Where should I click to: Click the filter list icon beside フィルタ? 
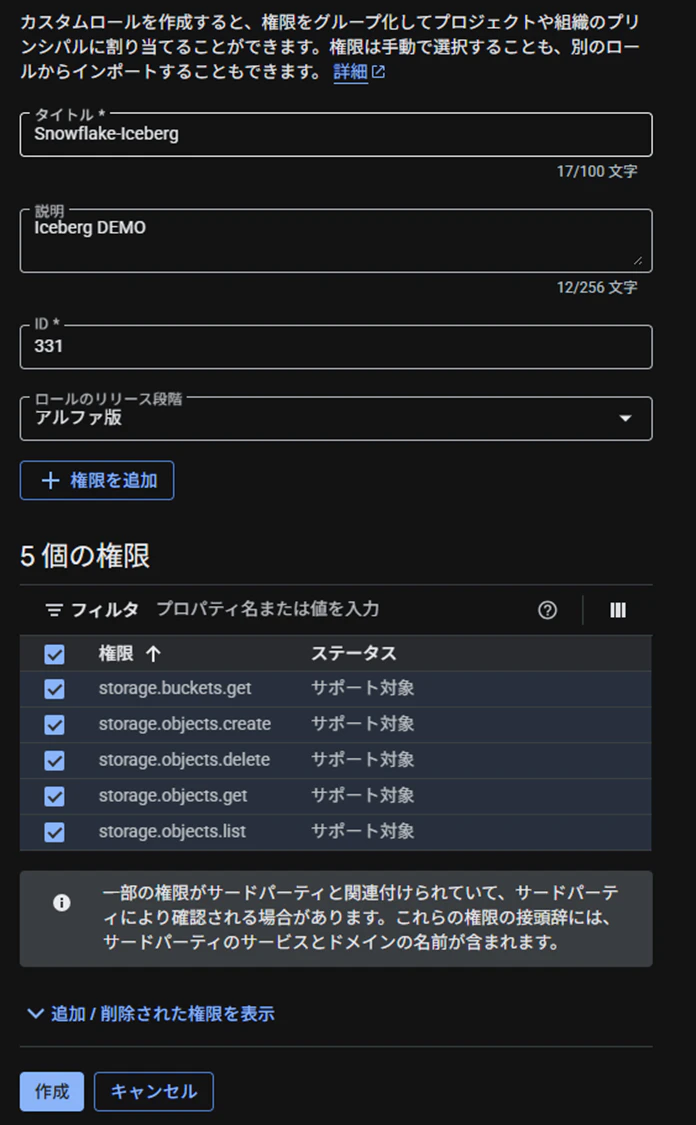pos(54,610)
